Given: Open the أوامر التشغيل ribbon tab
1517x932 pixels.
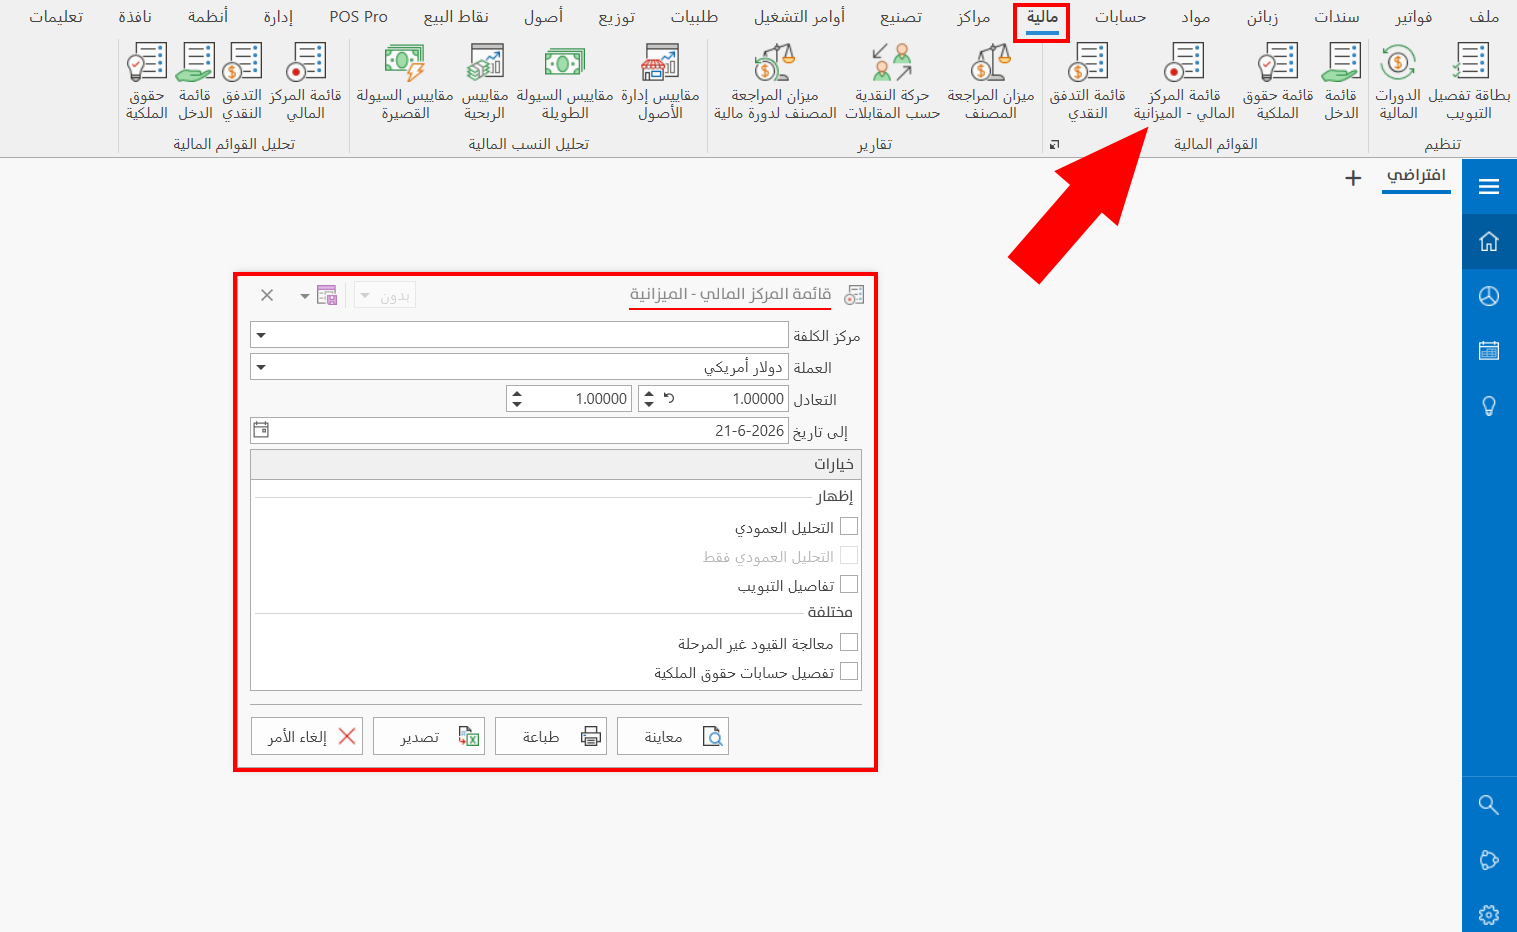Looking at the screenshot, I should [x=799, y=18].
